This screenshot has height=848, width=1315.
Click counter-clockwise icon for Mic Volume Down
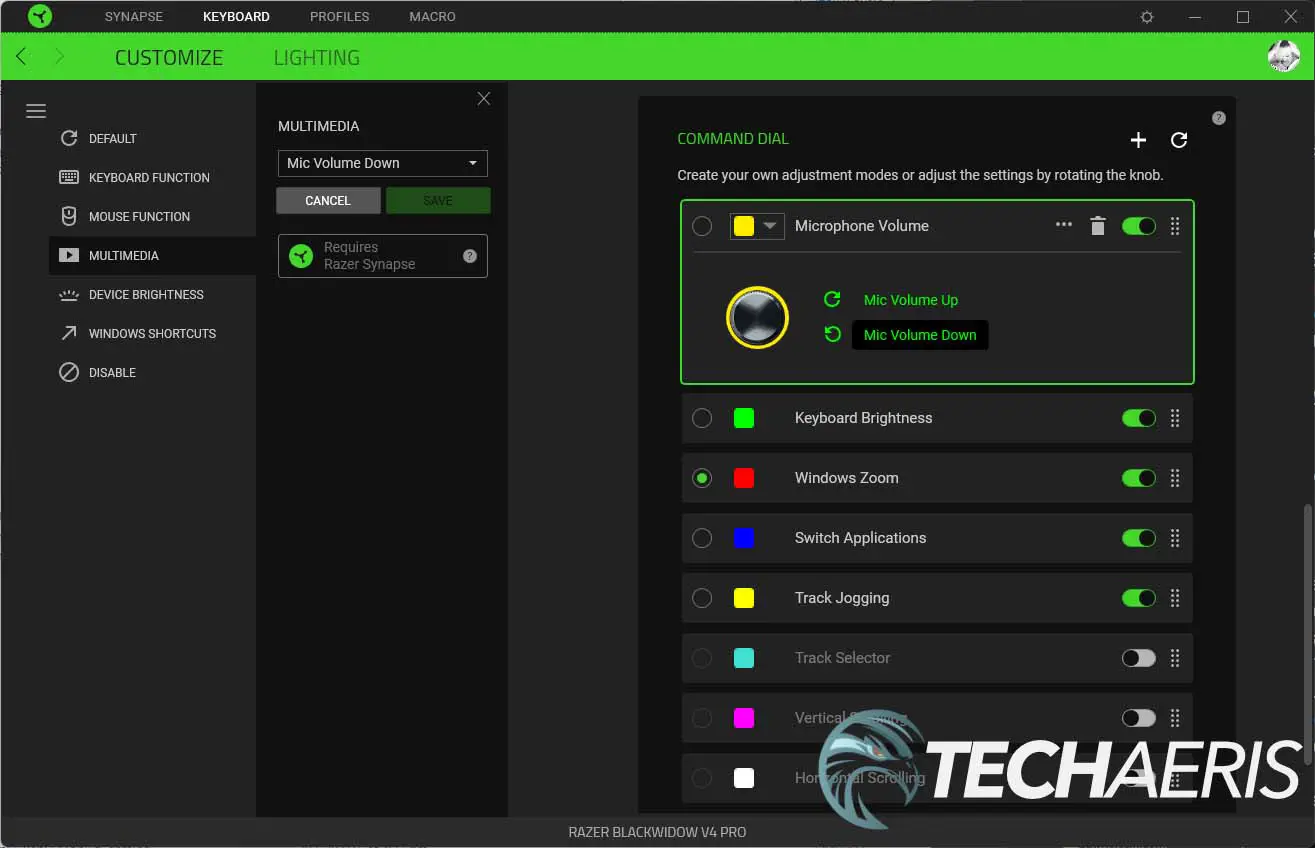point(832,334)
